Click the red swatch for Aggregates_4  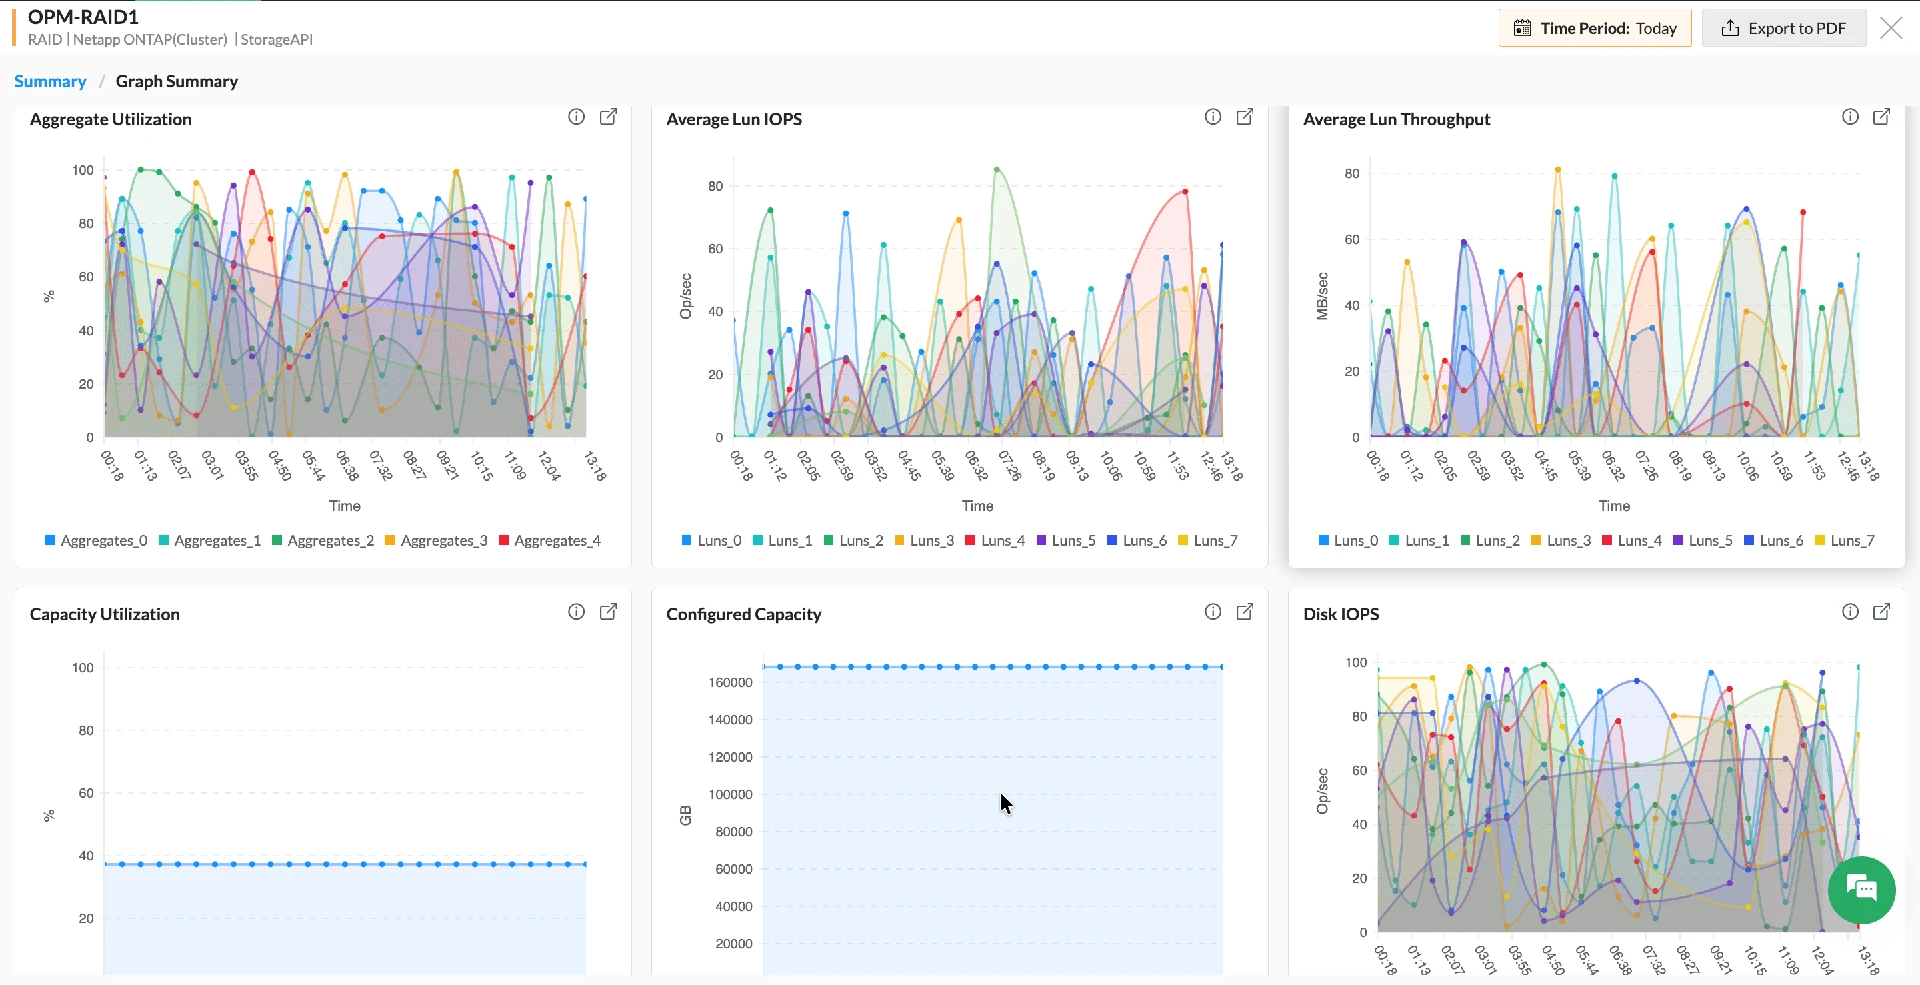point(506,540)
